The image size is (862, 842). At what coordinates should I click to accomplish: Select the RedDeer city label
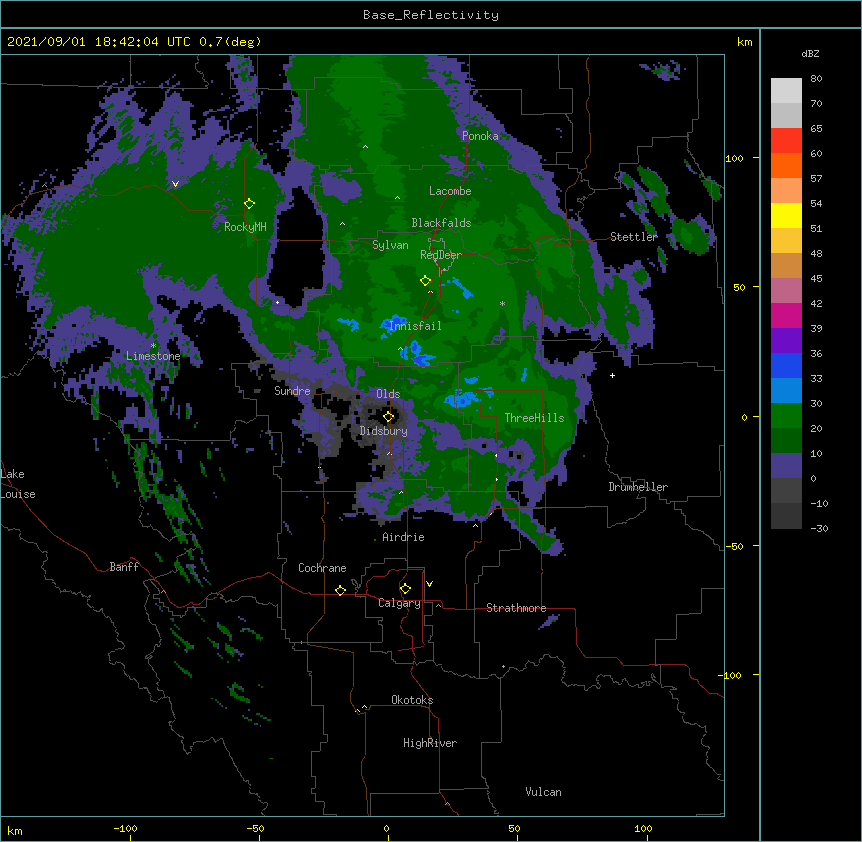click(x=440, y=255)
